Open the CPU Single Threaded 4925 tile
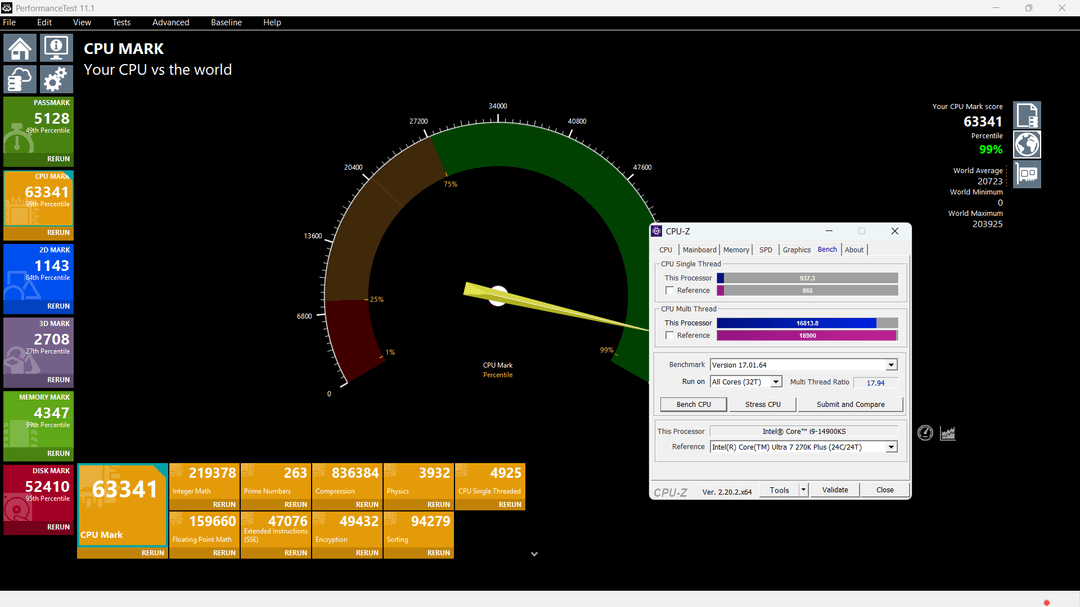This screenshot has height=607, width=1080. 490,481
